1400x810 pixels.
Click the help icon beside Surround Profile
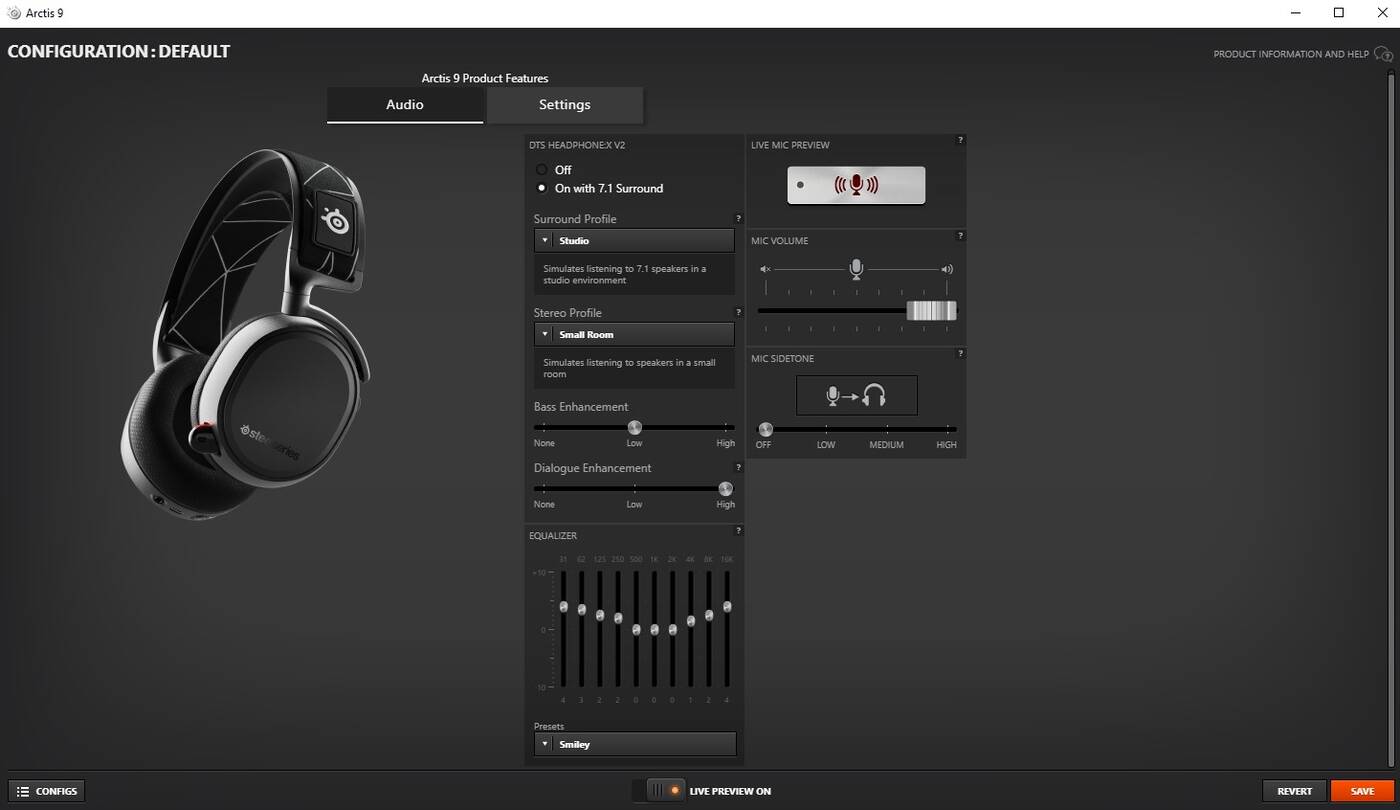click(x=739, y=219)
